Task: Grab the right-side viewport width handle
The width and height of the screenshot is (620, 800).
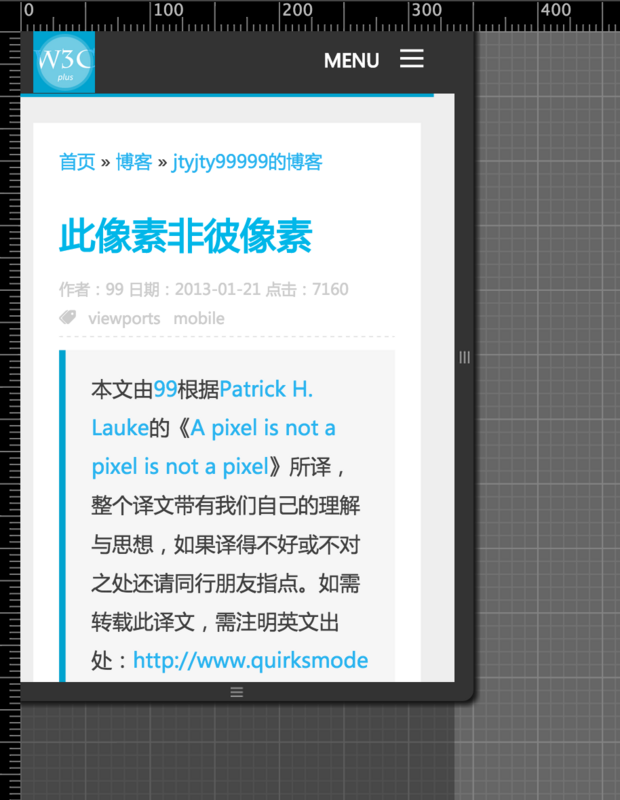Action: pos(464,357)
